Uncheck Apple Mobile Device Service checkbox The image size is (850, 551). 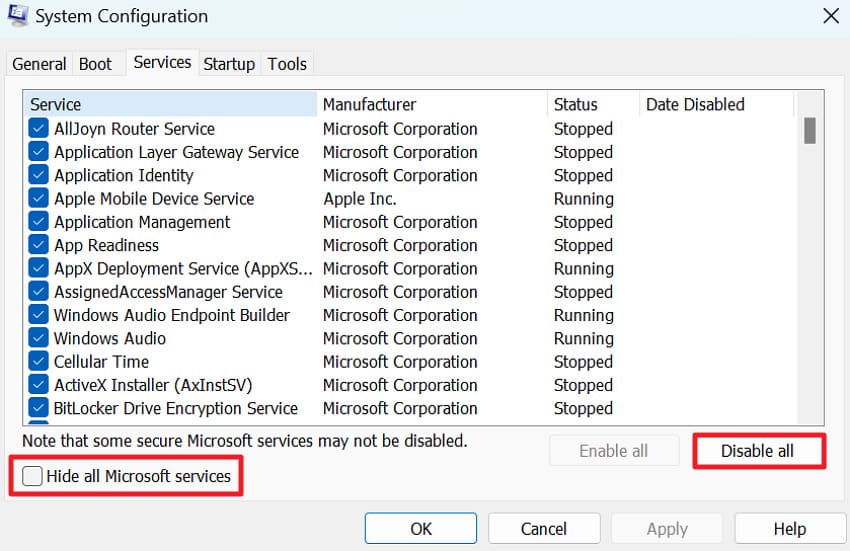[x=38, y=198]
